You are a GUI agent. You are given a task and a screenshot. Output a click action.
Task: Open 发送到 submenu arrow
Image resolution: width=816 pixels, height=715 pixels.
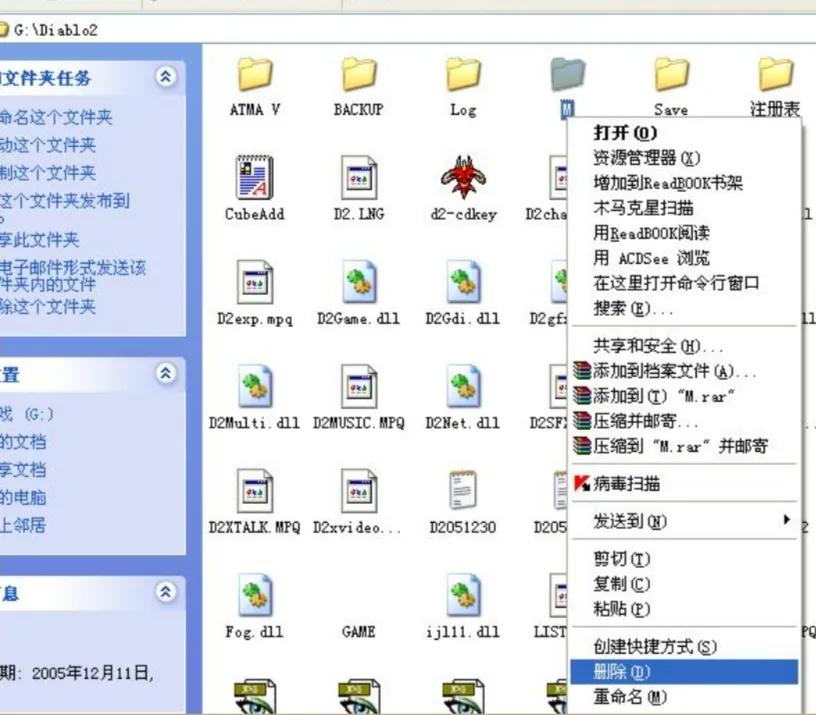(x=786, y=519)
